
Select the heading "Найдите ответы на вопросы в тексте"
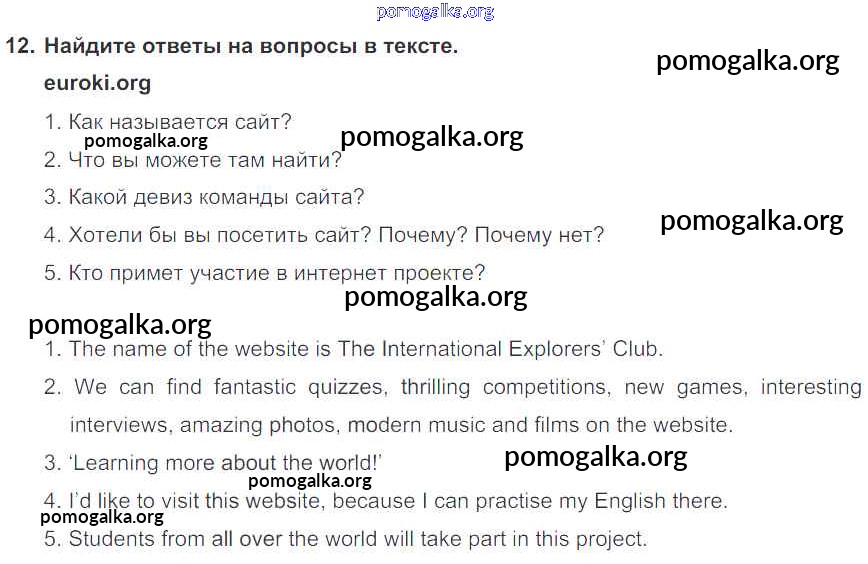(251, 46)
